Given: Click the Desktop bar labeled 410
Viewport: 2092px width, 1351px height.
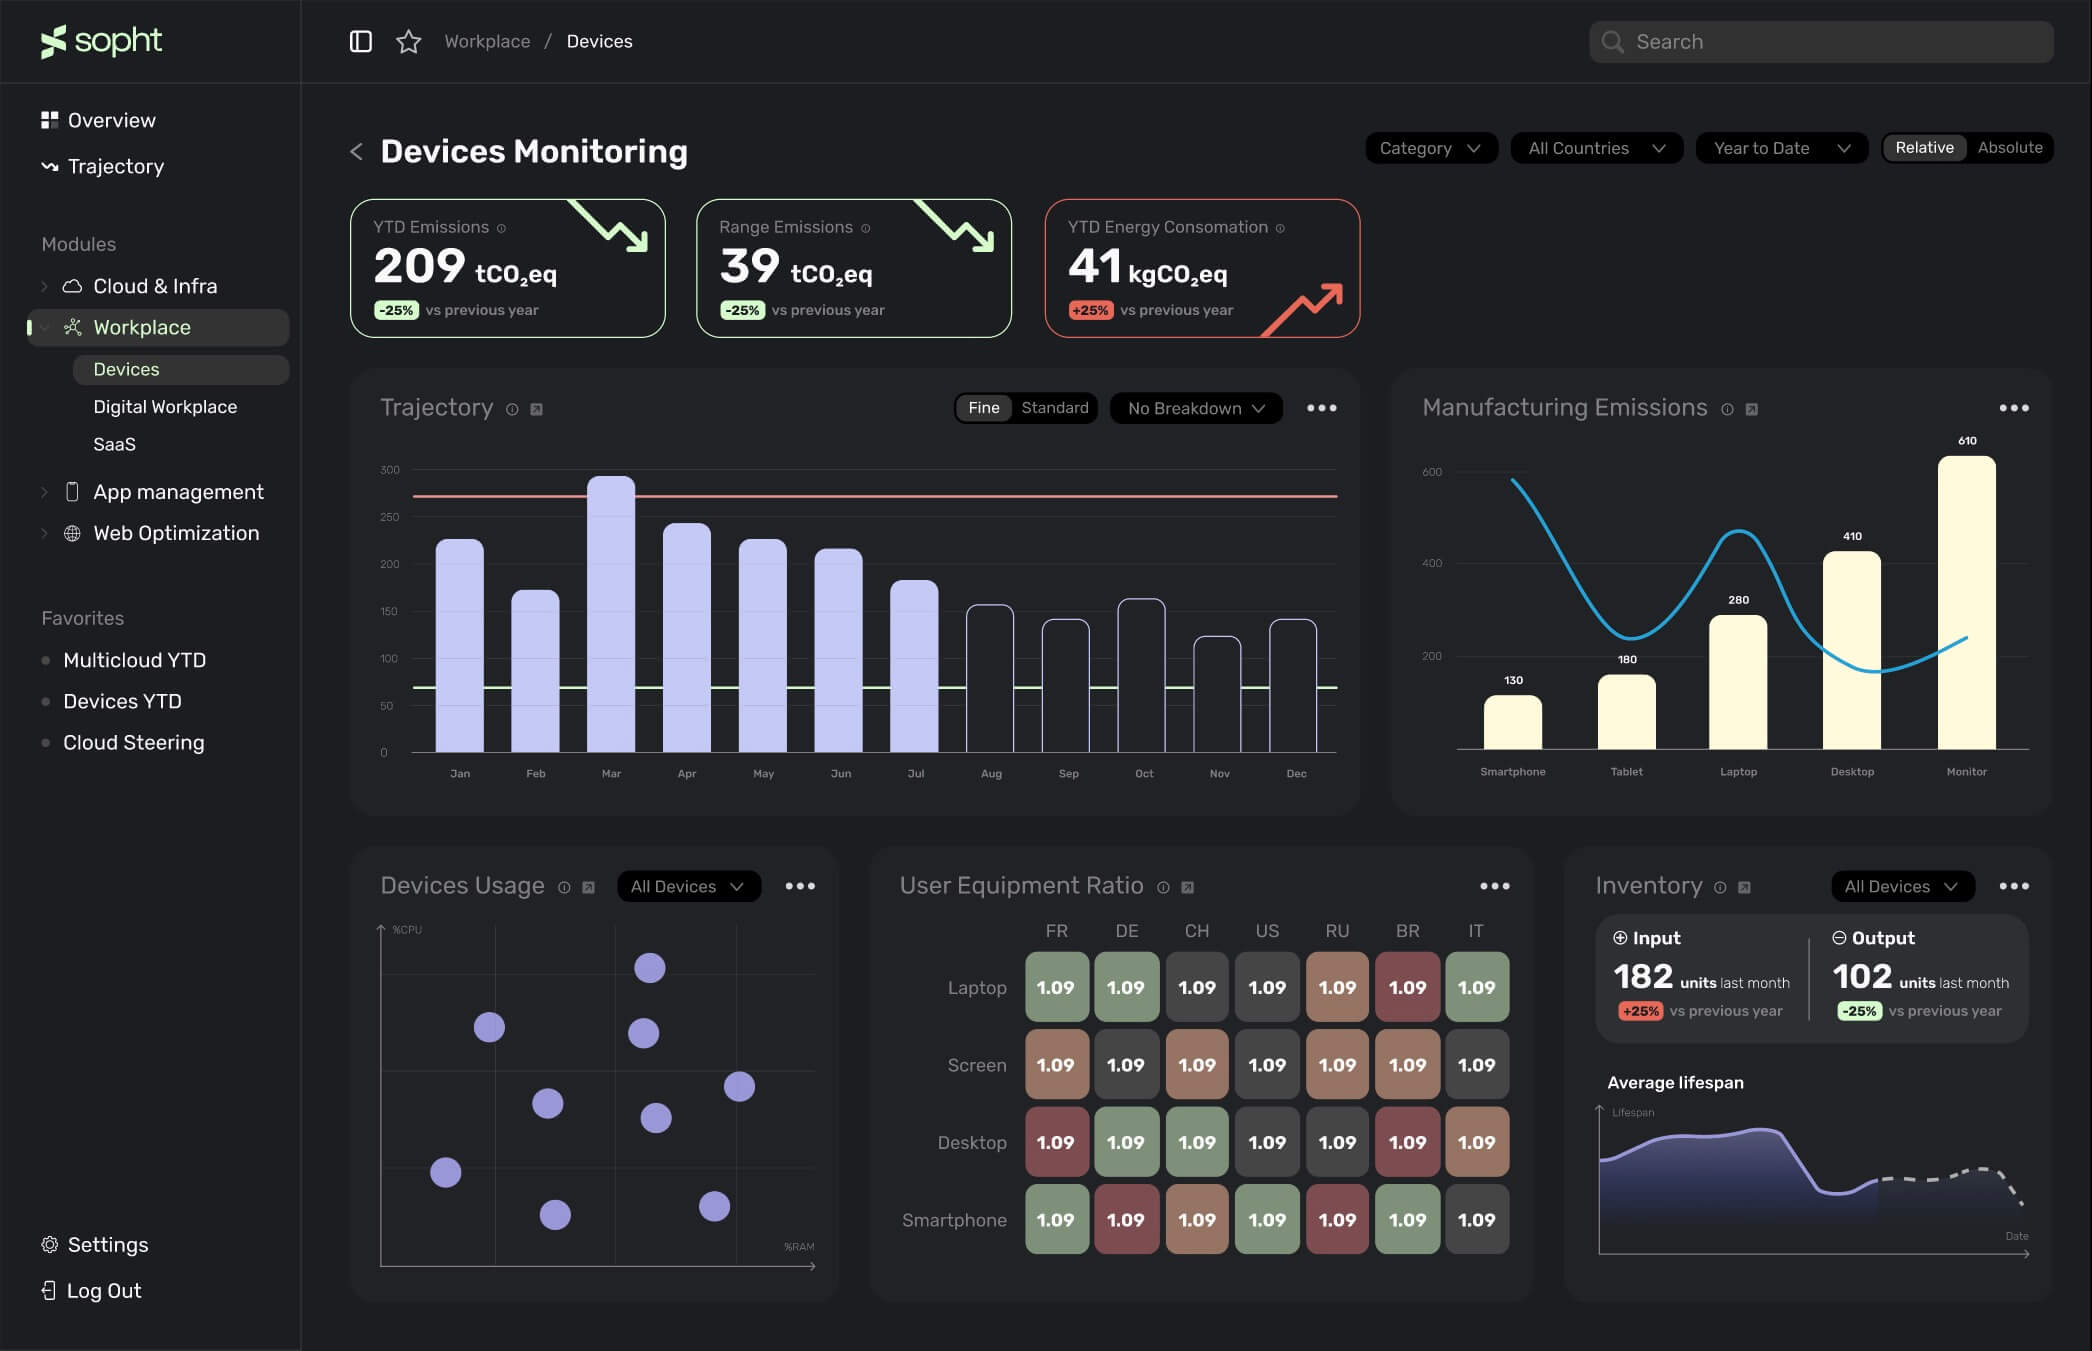Looking at the screenshot, I should click(1852, 650).
